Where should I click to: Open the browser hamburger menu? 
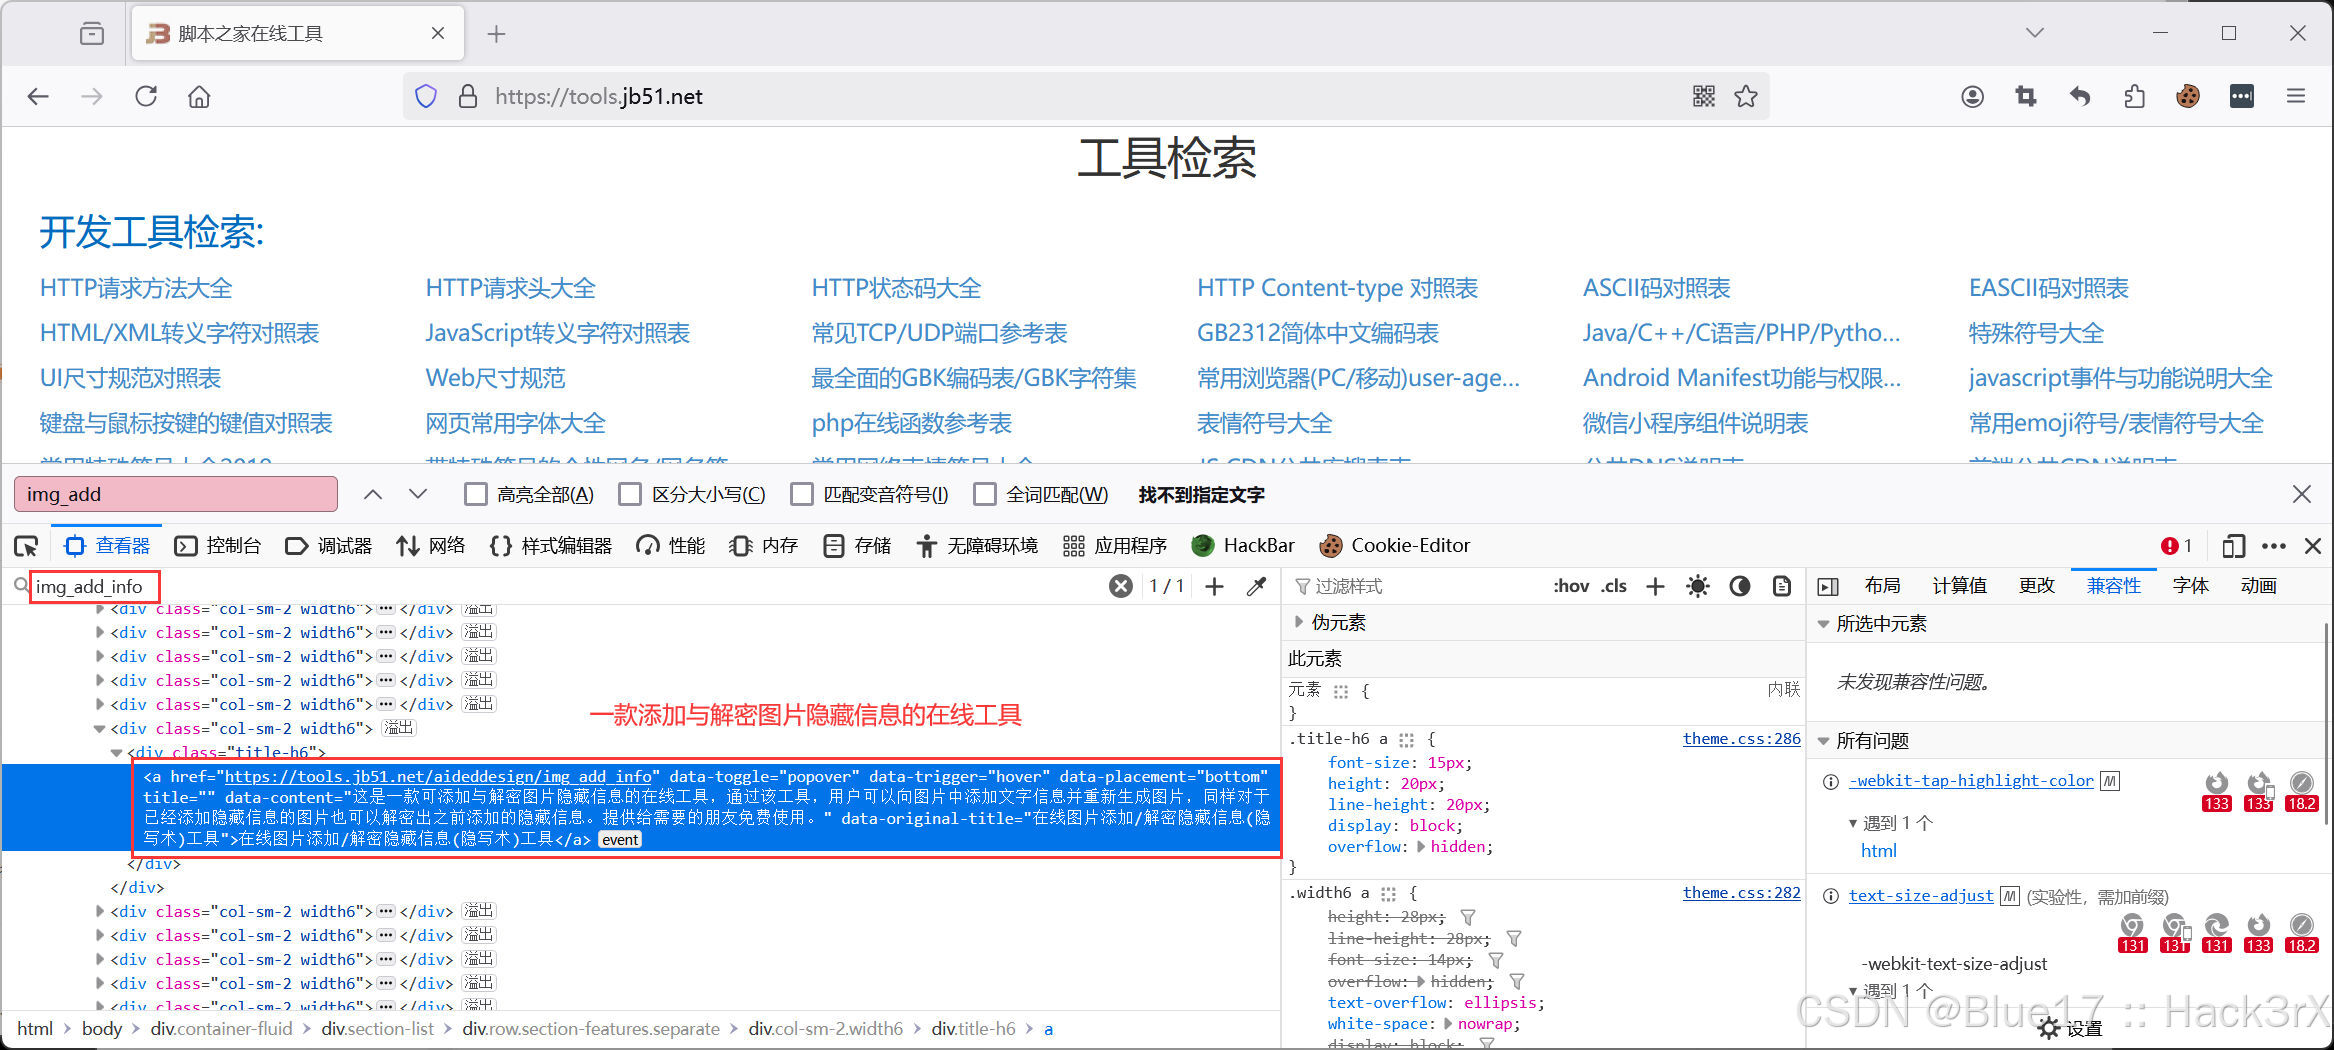pos(2296,96)
